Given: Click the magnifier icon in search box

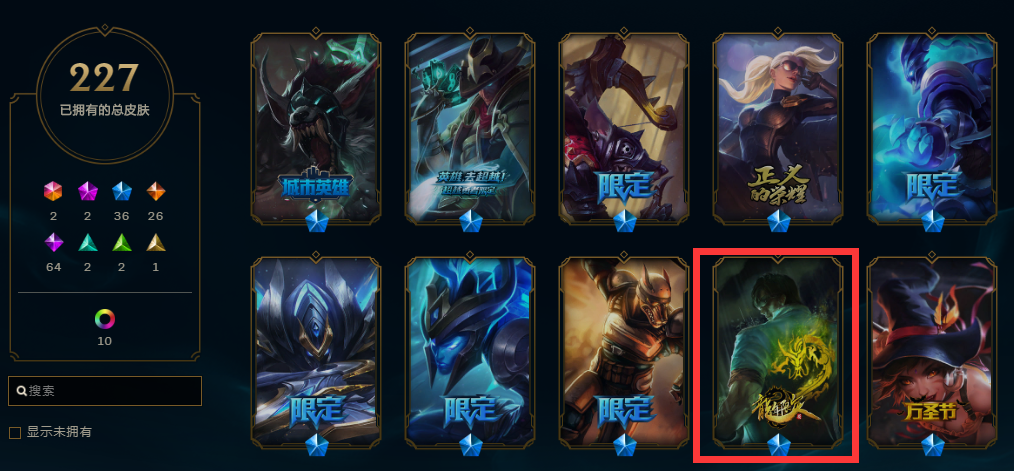Looking at the screenshot, I should tap(21, 391).
